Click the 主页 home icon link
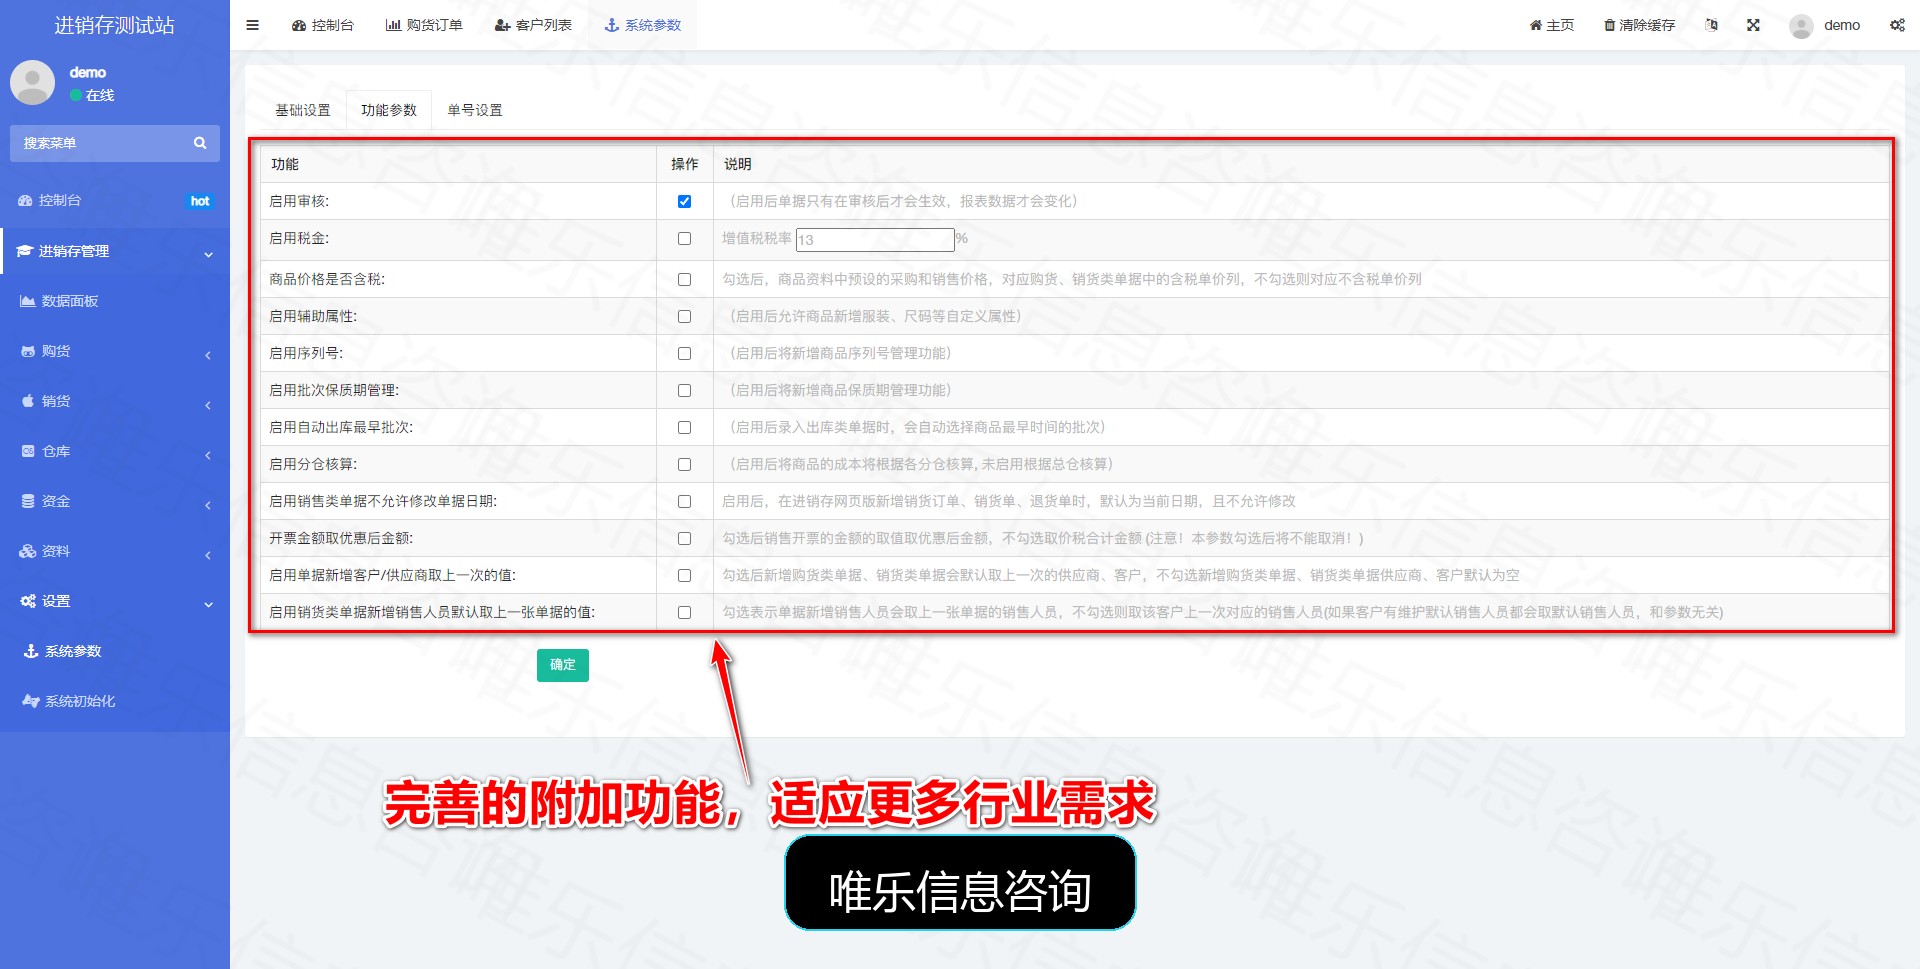Viewport: 1920px width, 969px height. point(1551,25)
